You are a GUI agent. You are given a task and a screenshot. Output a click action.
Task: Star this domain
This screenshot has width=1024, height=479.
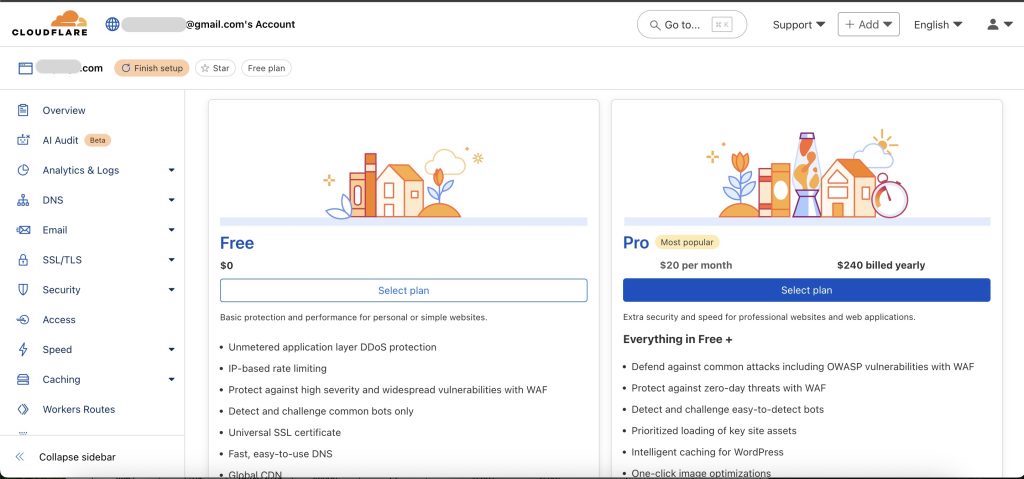pos(215,68)
